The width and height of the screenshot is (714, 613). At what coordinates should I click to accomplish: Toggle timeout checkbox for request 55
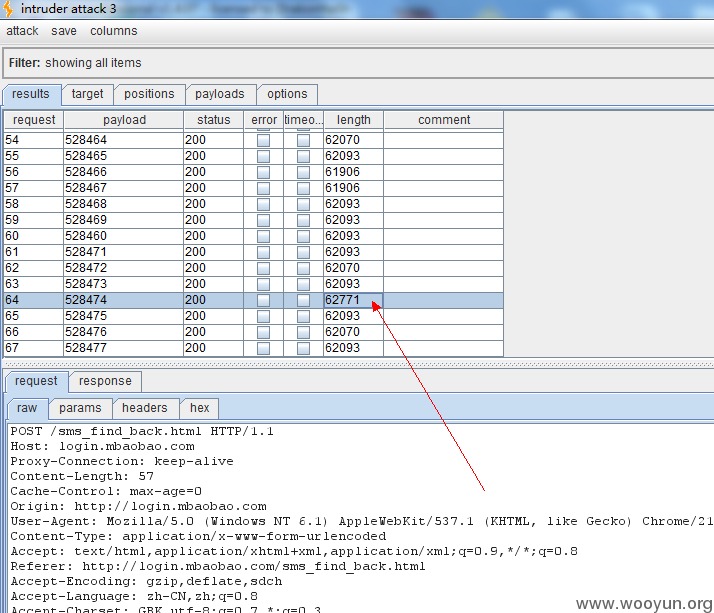pyautogui.click(x=303, y=156)
